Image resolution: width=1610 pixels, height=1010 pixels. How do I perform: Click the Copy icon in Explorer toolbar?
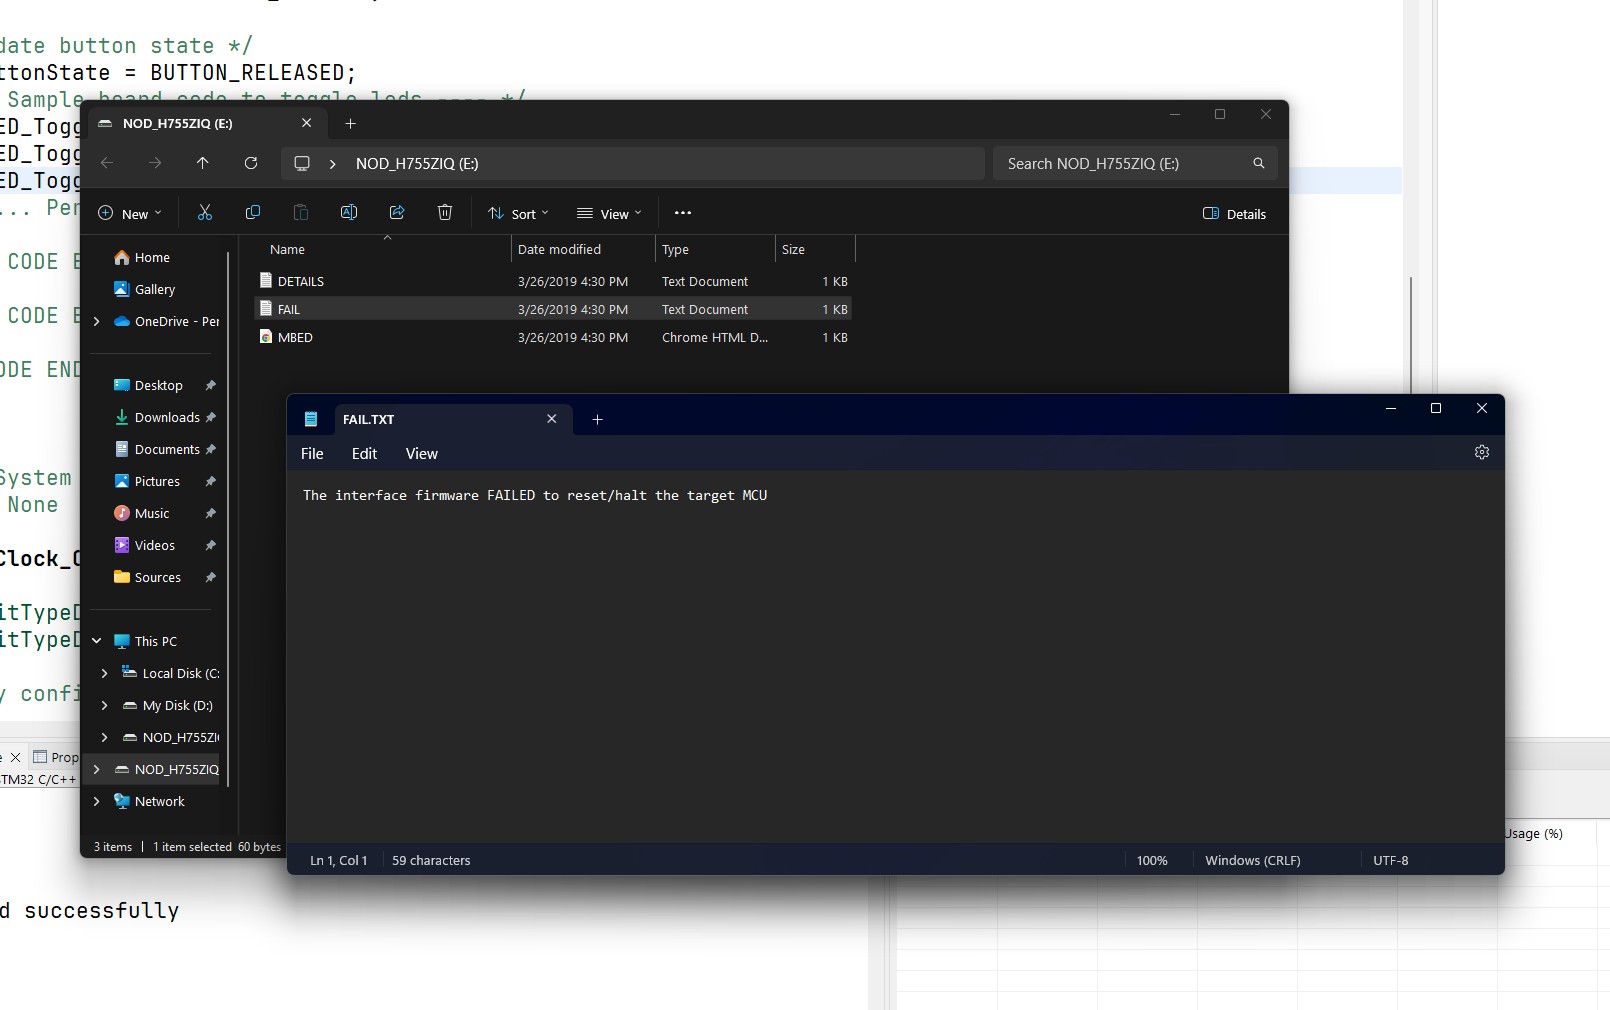(253, 213)
